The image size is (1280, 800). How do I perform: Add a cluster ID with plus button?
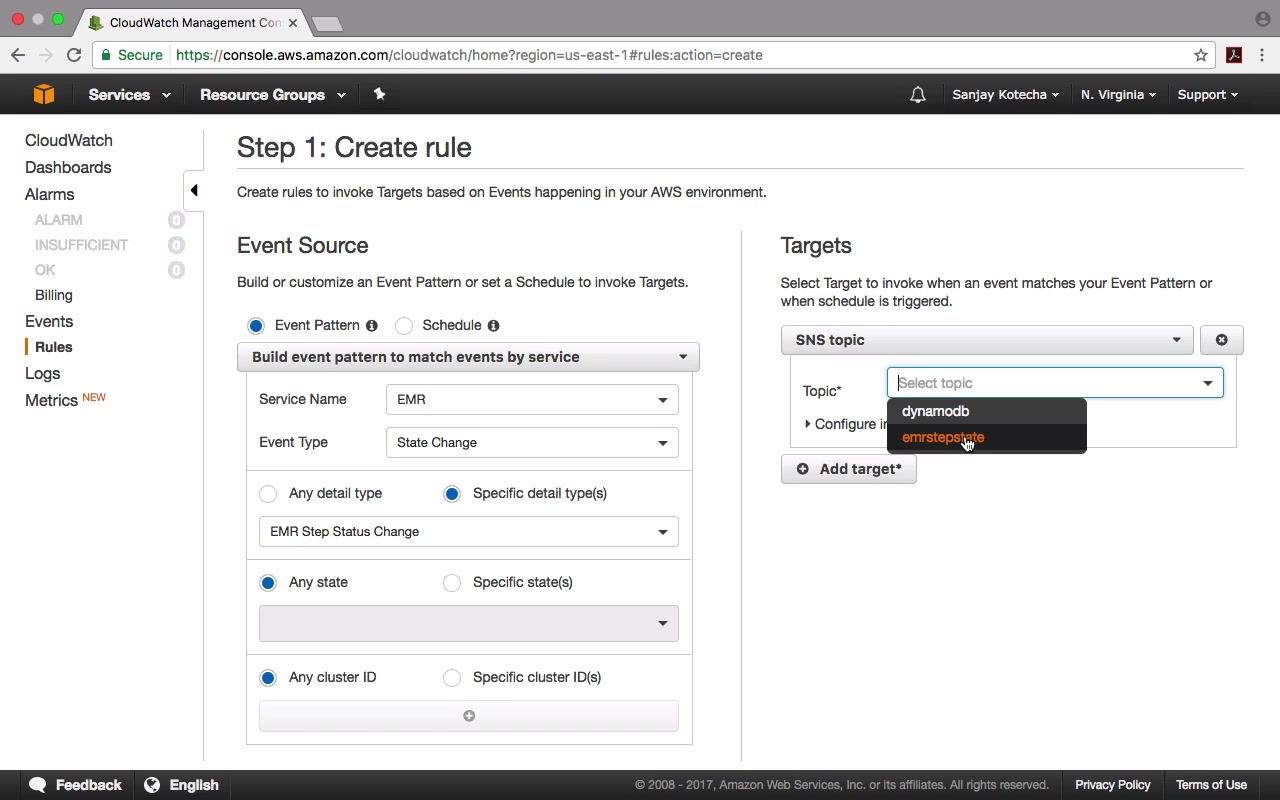pos(469,716)
